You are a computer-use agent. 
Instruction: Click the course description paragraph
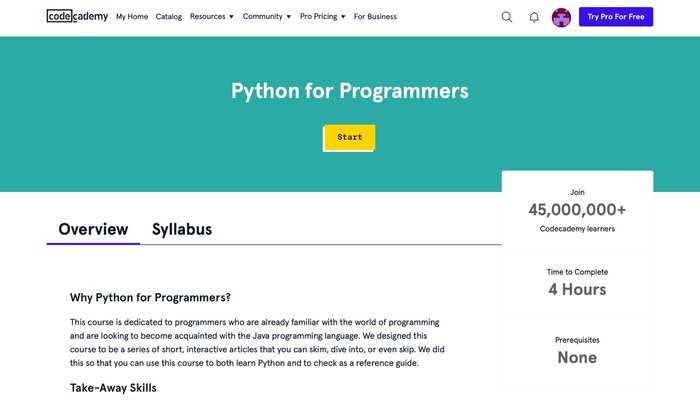click(257, 342)
